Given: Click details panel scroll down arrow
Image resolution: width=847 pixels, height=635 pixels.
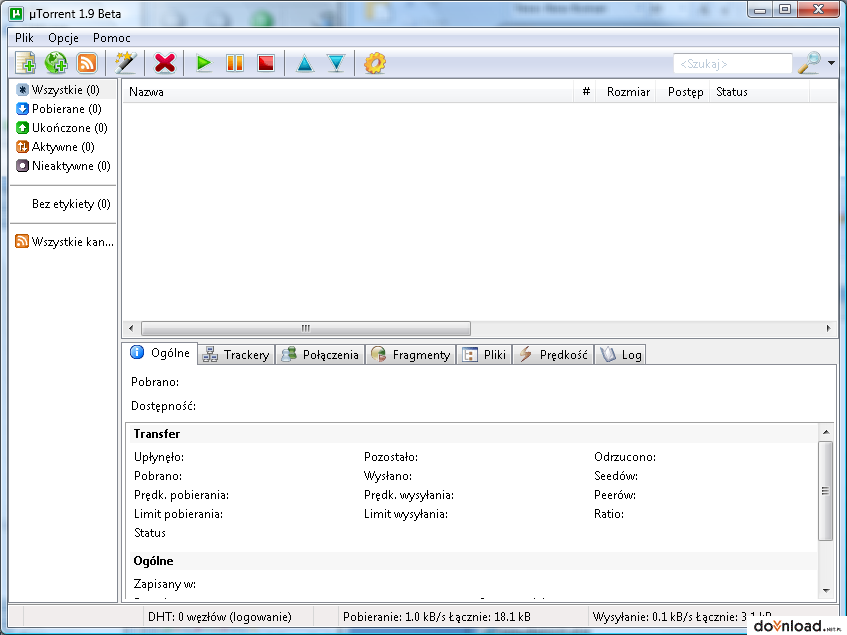Looking at the screenshot, I should pyautogui.click(x=826, y=590).
